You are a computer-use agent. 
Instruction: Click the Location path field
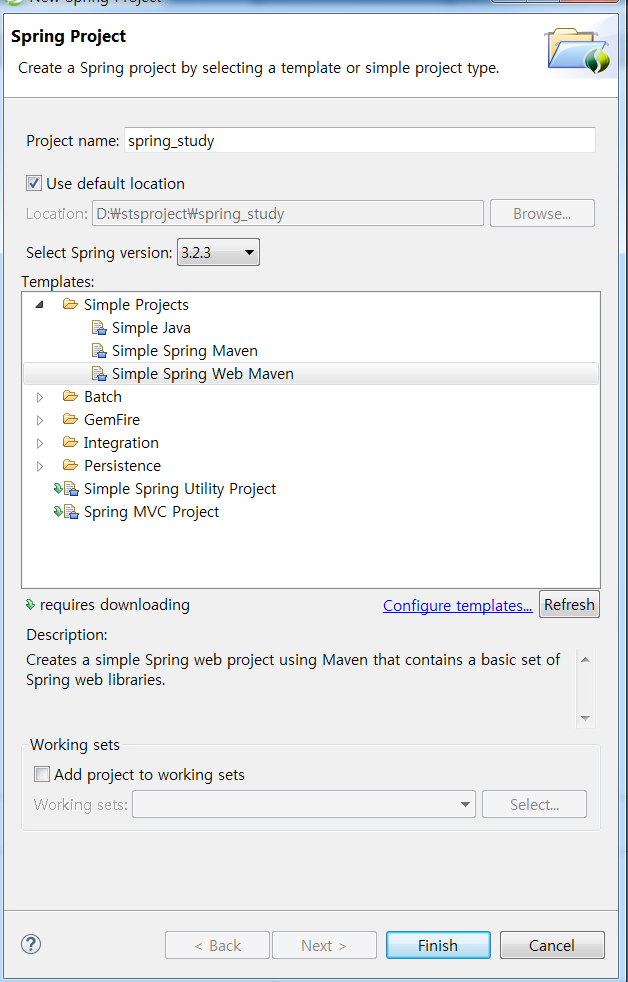[x=288, y=214]
